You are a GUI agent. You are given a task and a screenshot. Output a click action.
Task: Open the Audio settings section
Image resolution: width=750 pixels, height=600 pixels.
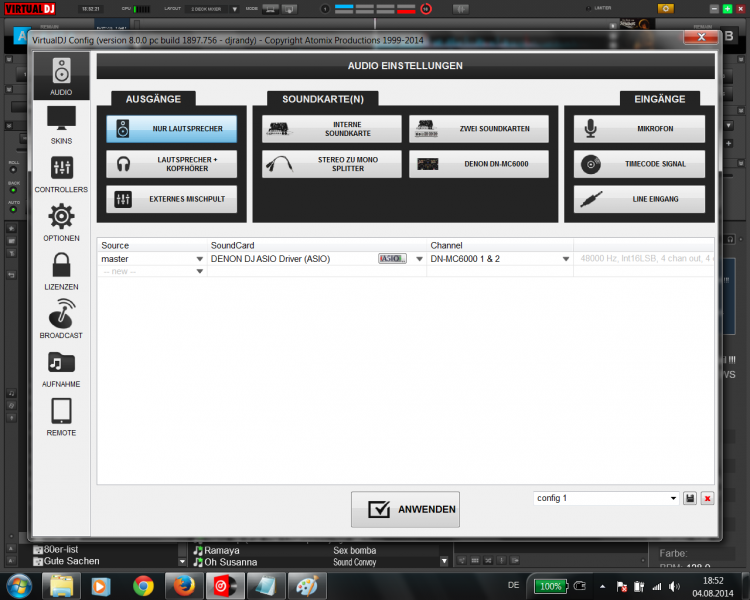pyautogui.click(x=61, y=77)
